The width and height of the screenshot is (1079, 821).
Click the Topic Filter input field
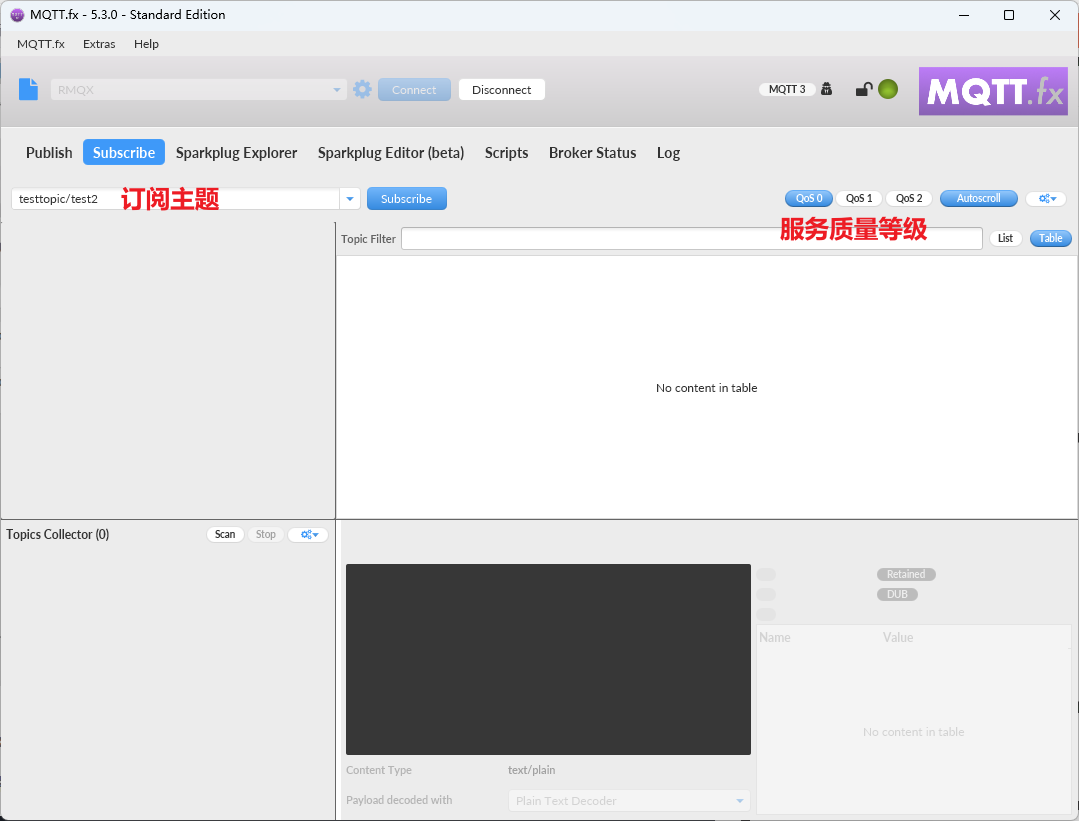[x=692, y=238]
